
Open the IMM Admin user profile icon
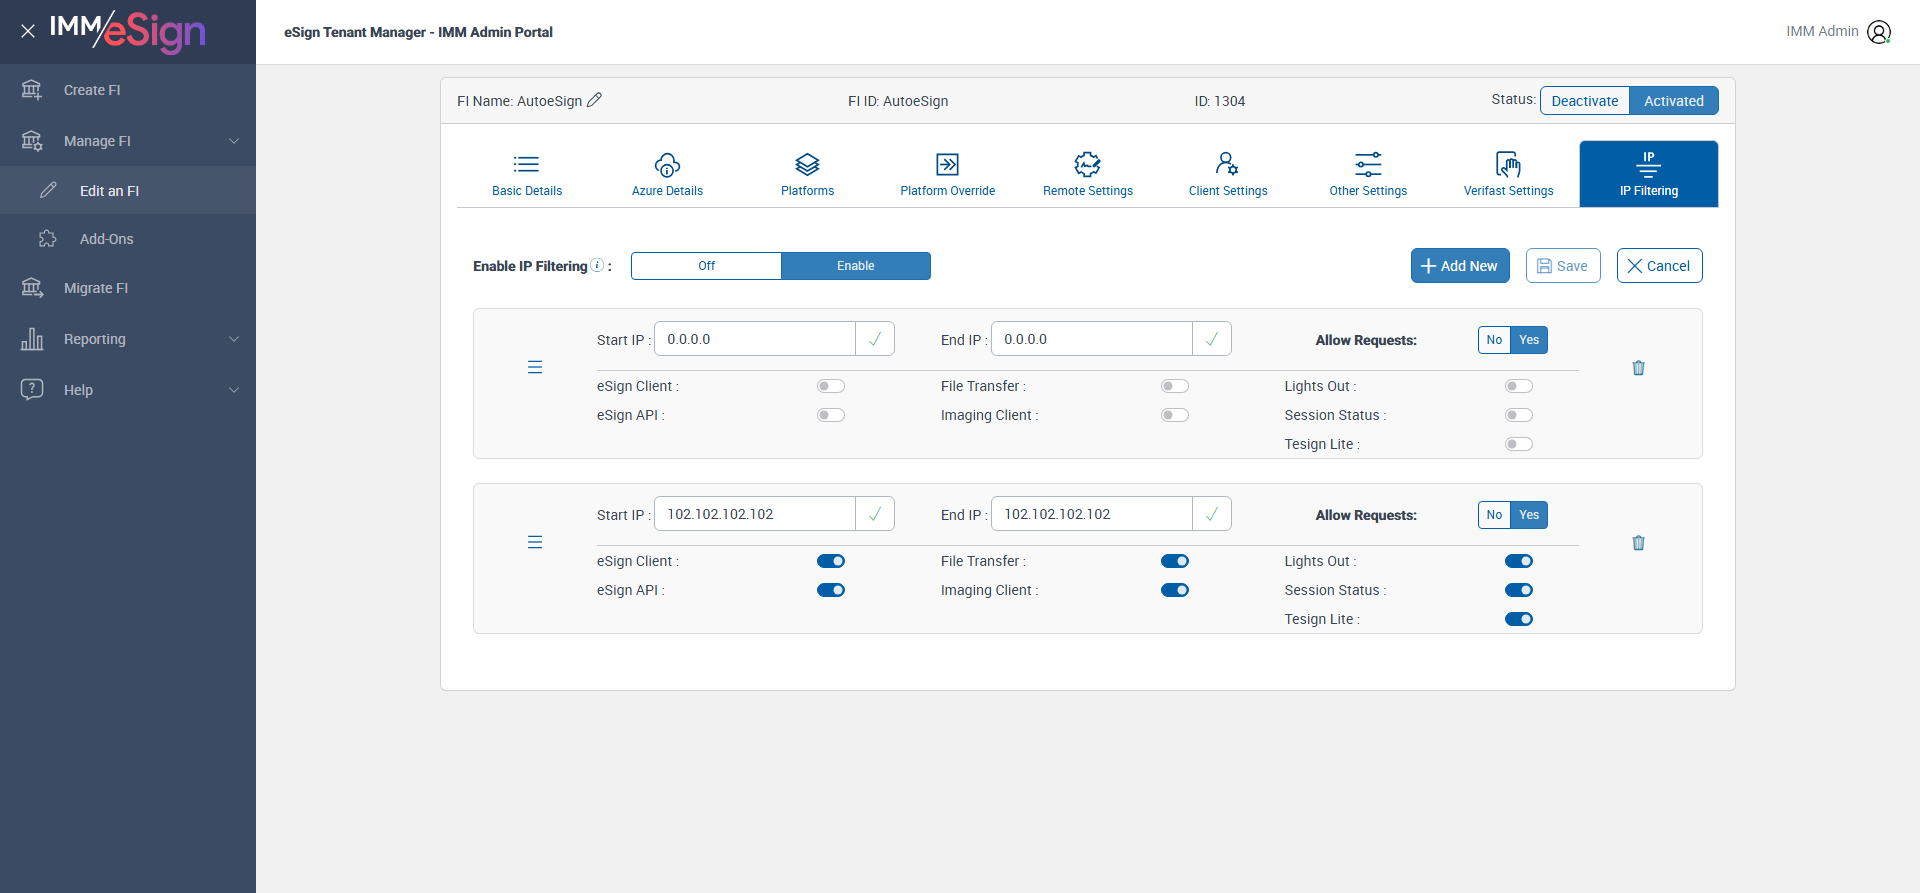tap(1879, 32)
